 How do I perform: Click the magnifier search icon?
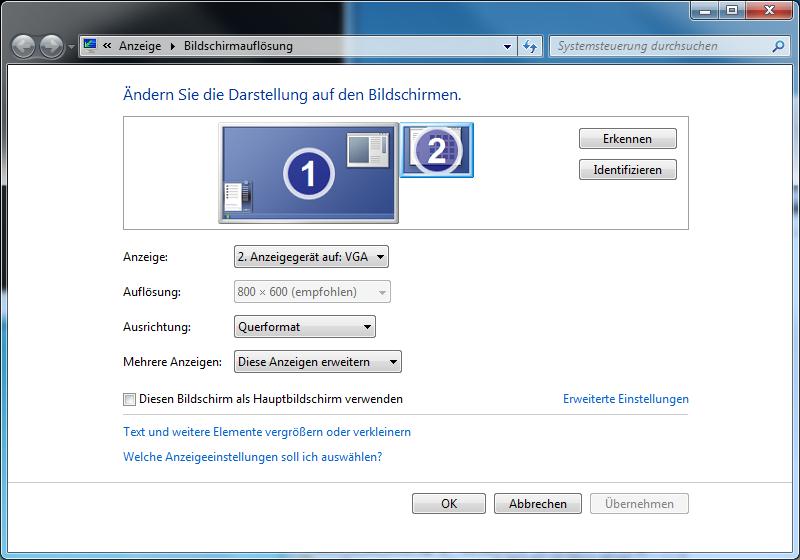[778, 46]
